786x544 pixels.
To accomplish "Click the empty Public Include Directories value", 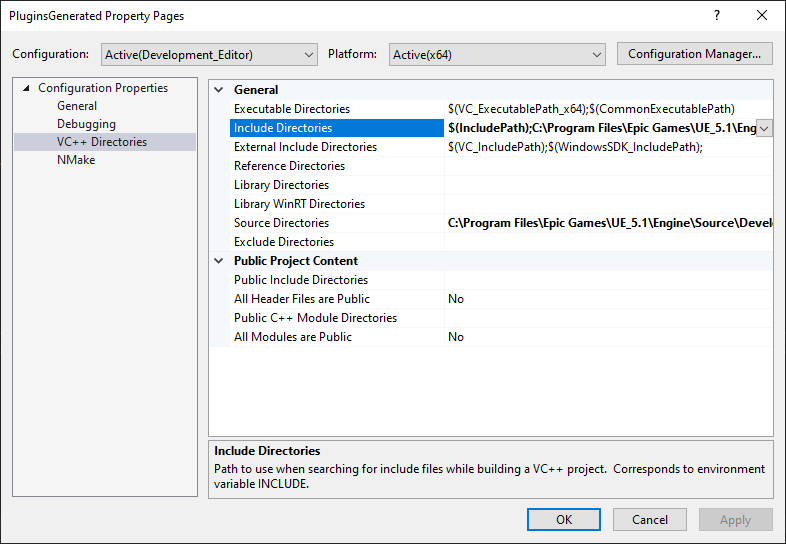I will pyautogui.click(x=608, y=280).
